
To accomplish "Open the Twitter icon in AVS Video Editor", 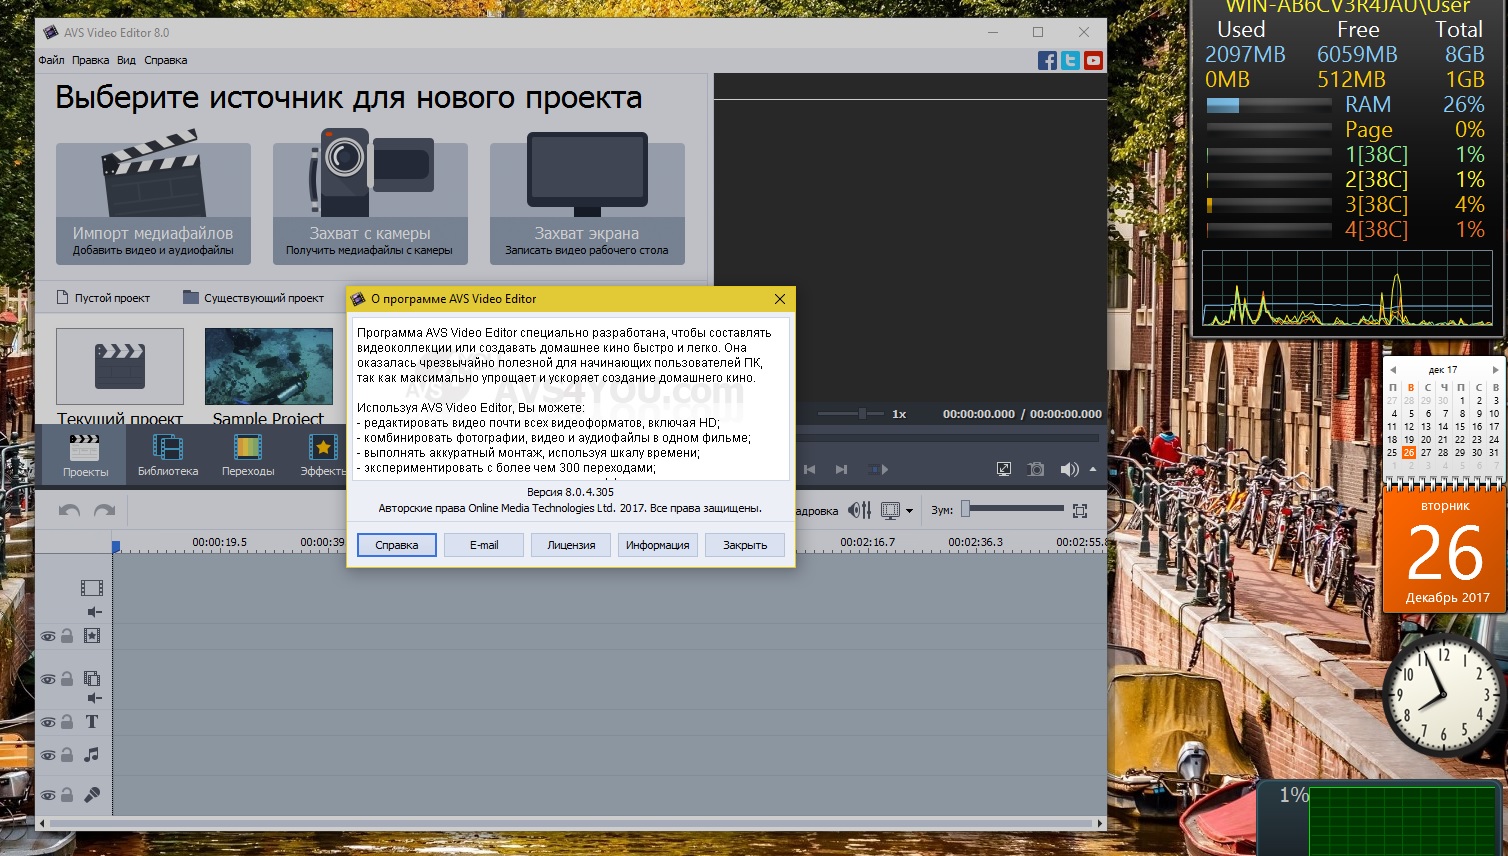I will (x=1070, y=60).
